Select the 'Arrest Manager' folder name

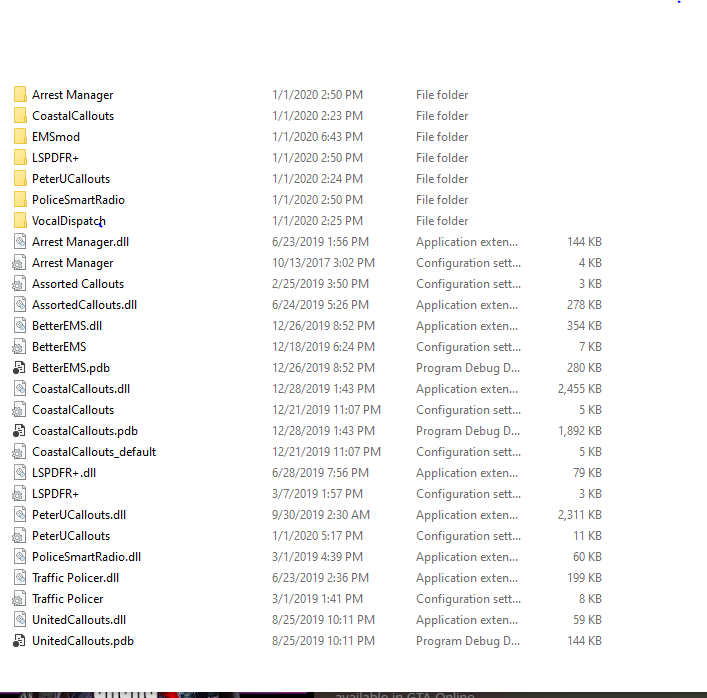click(x=73, y=95)
